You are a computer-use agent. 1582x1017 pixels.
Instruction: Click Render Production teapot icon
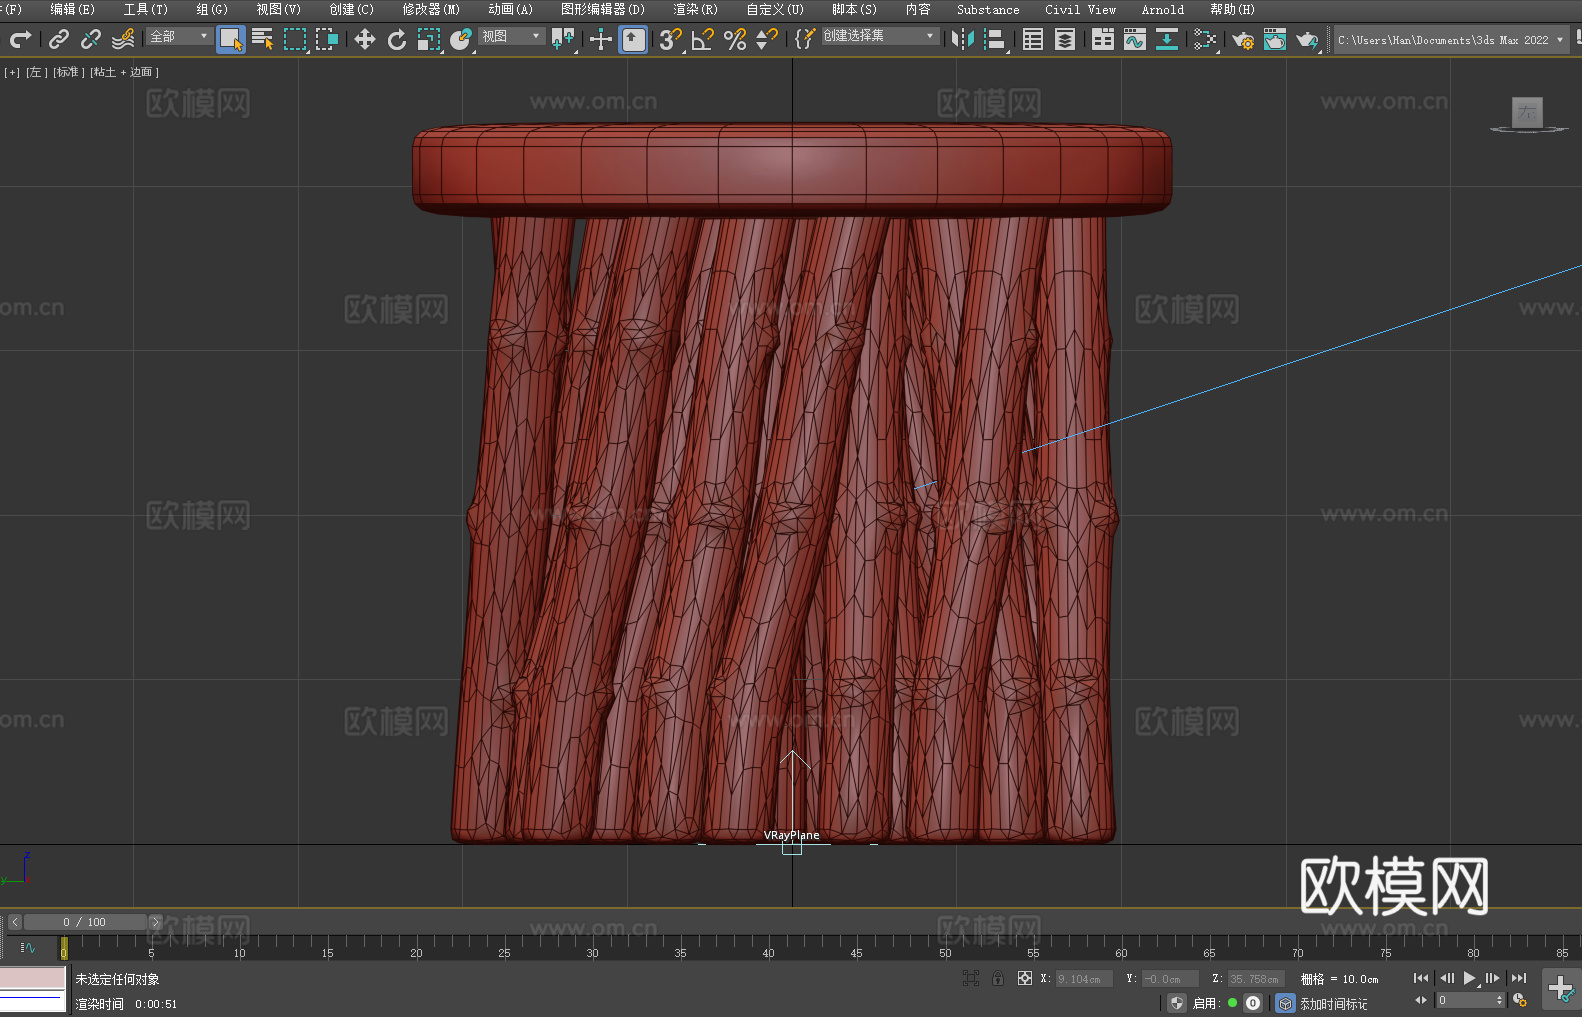pos(1307,39)
